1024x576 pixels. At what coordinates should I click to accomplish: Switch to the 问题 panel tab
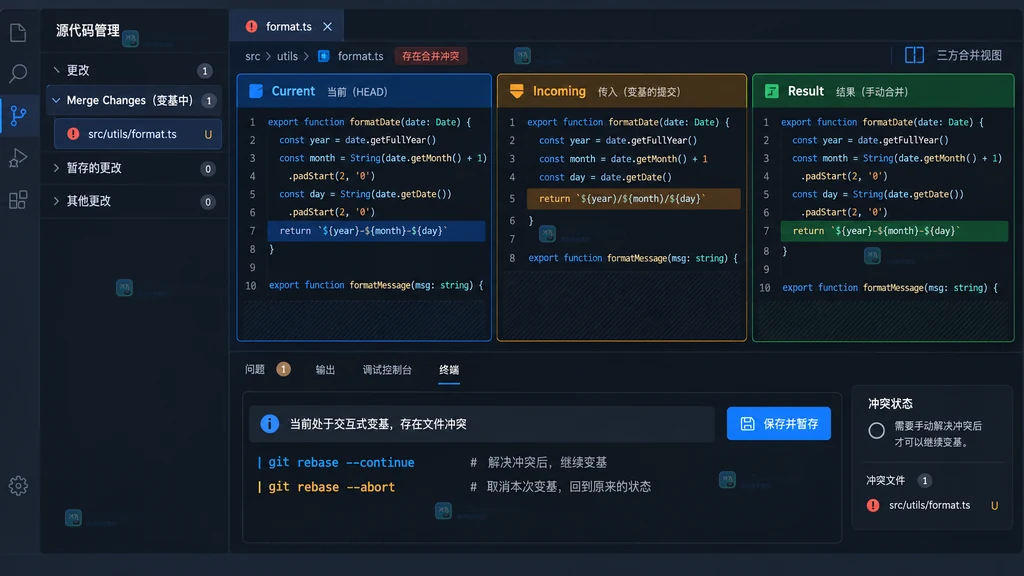coord(255,370)
